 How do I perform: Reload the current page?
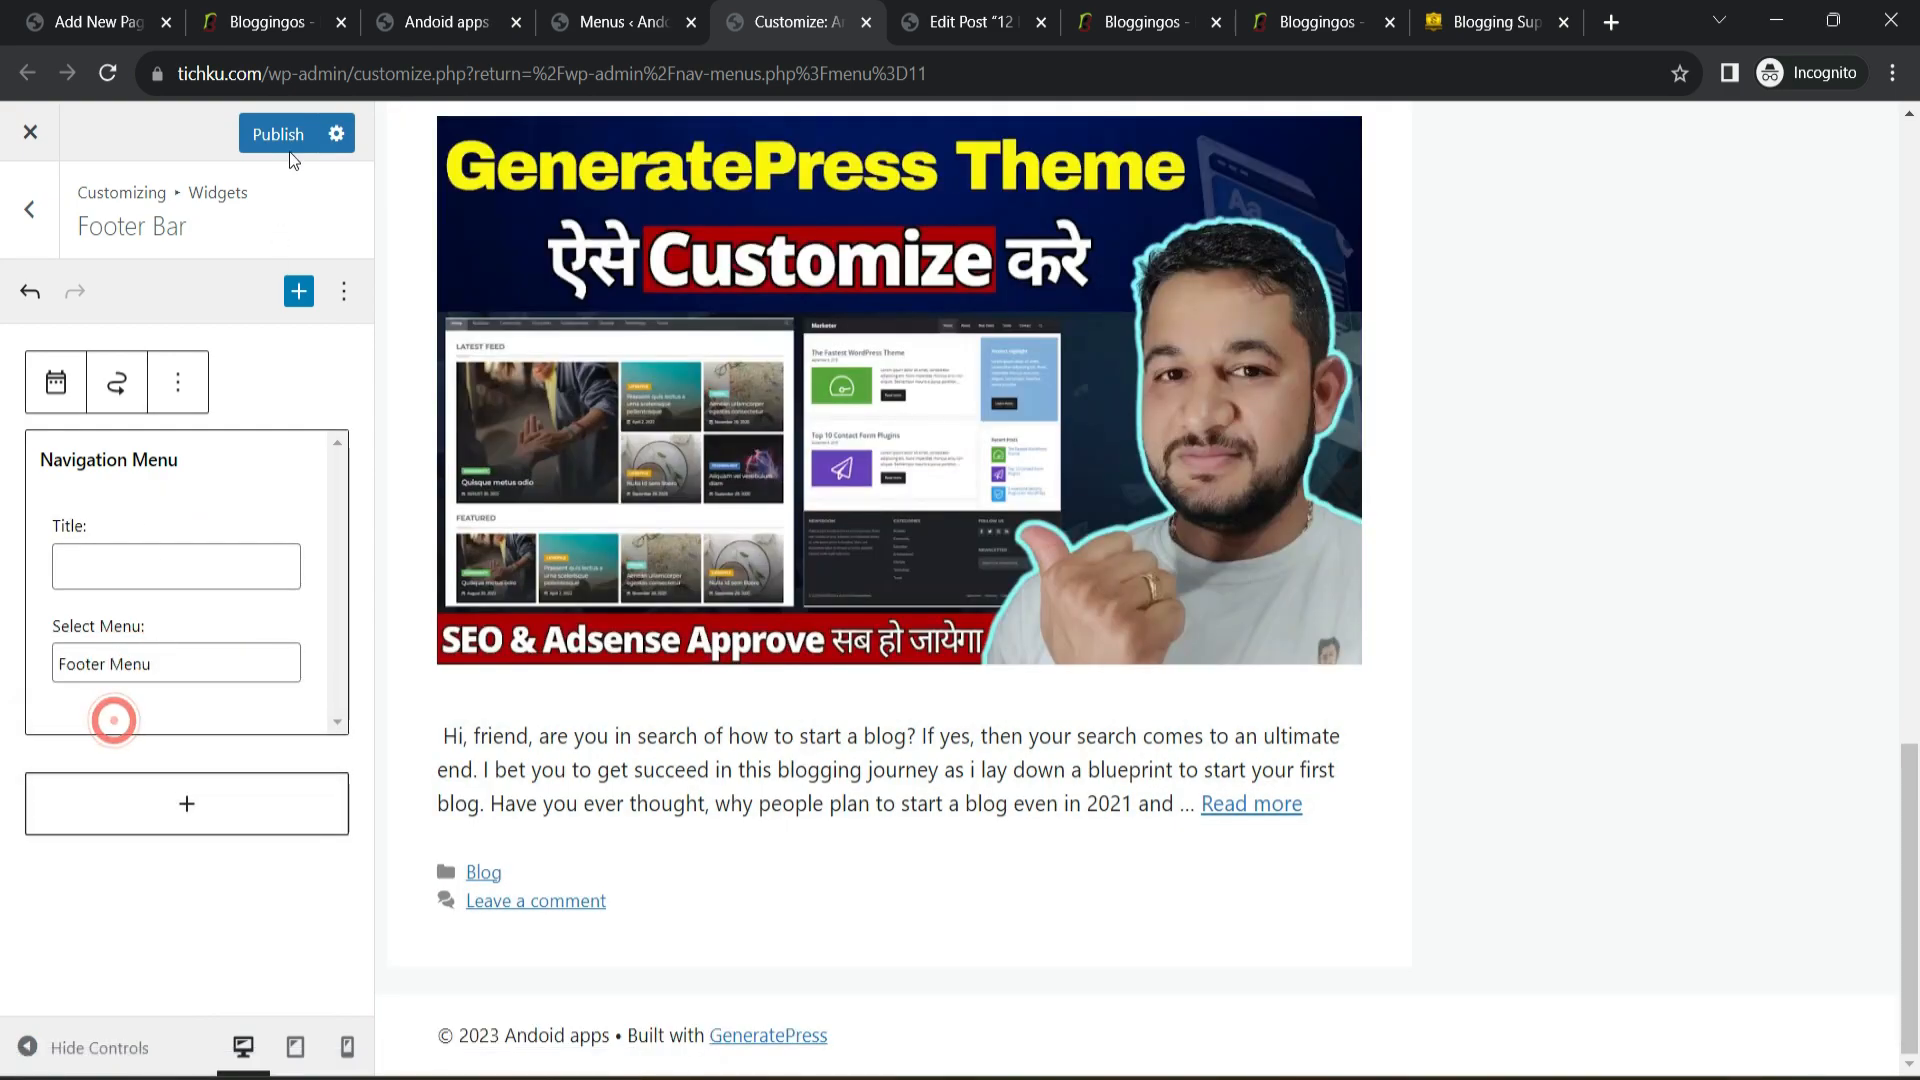pyautogui.click(x=108, y=73)
